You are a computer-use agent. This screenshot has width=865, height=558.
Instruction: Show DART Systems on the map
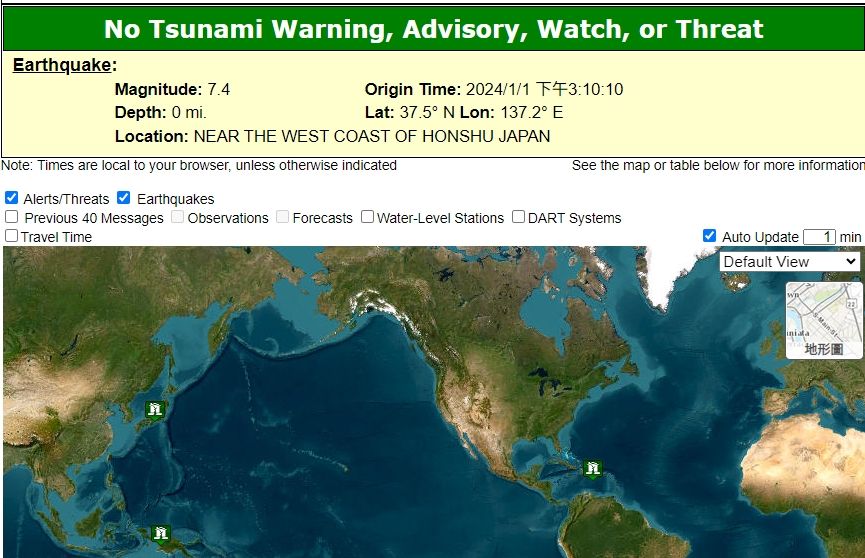[519, 217]
